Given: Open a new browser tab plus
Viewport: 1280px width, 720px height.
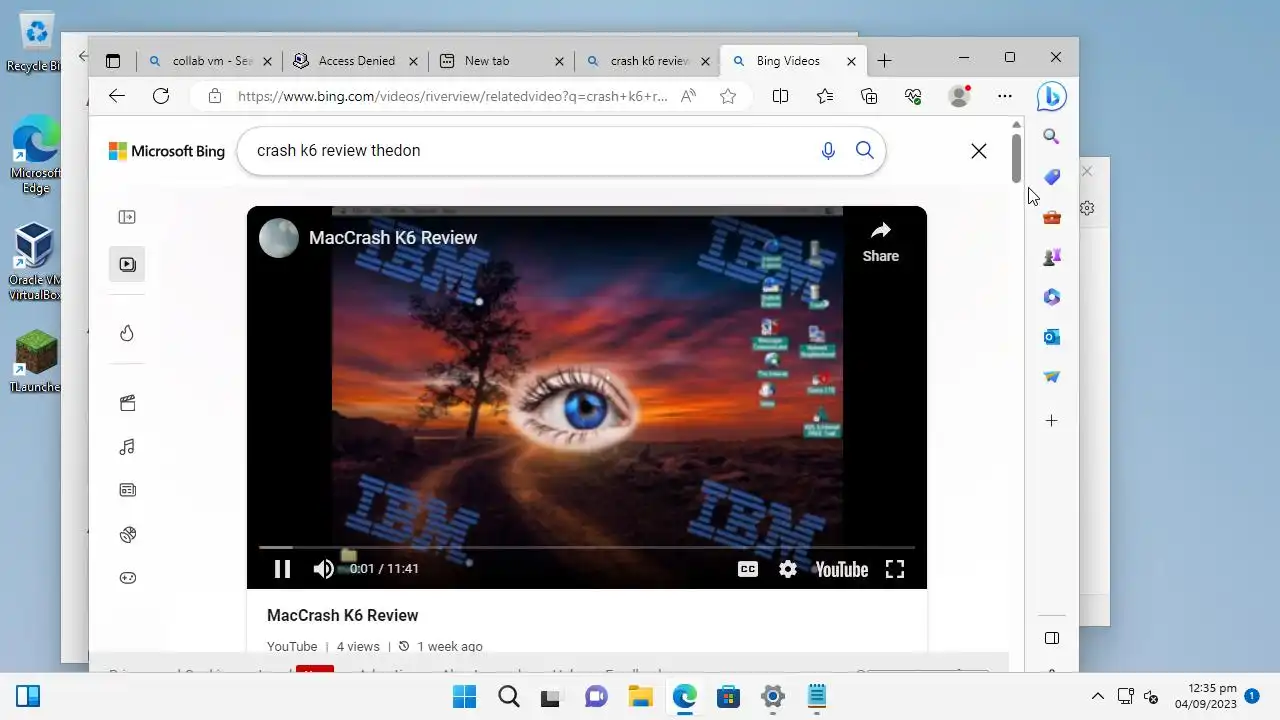Looking at the screenshot, I should pyautogui.click(x=884, y=61).
